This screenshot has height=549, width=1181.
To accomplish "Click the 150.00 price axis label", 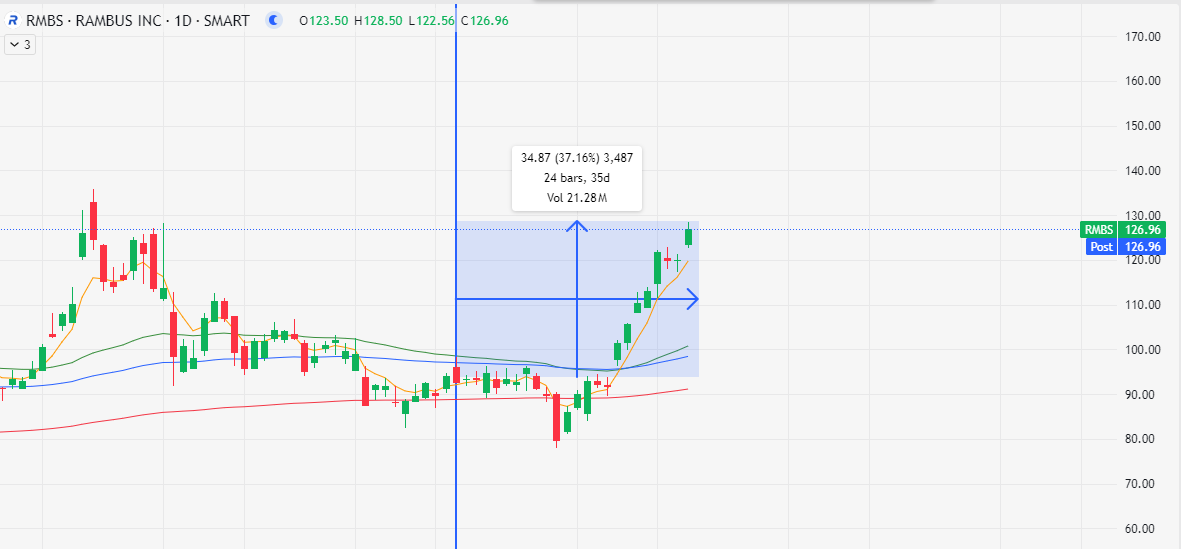I will point(1142,126).
